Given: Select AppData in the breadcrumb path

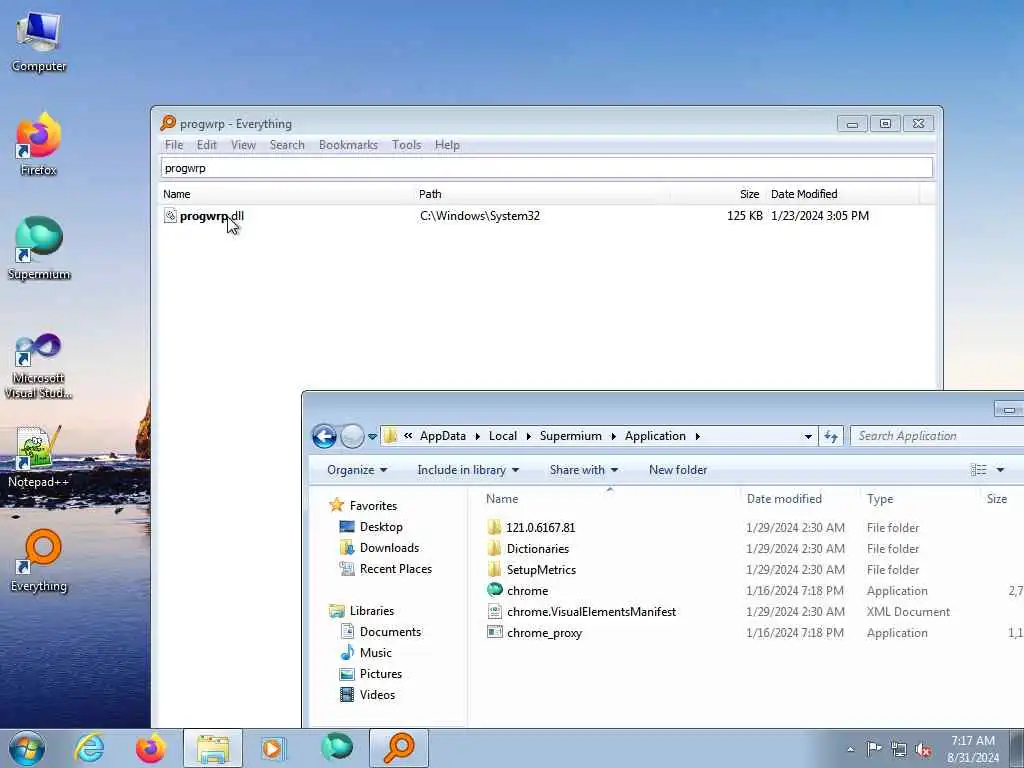Looking at the screenshot, I should tap(443, 436).
